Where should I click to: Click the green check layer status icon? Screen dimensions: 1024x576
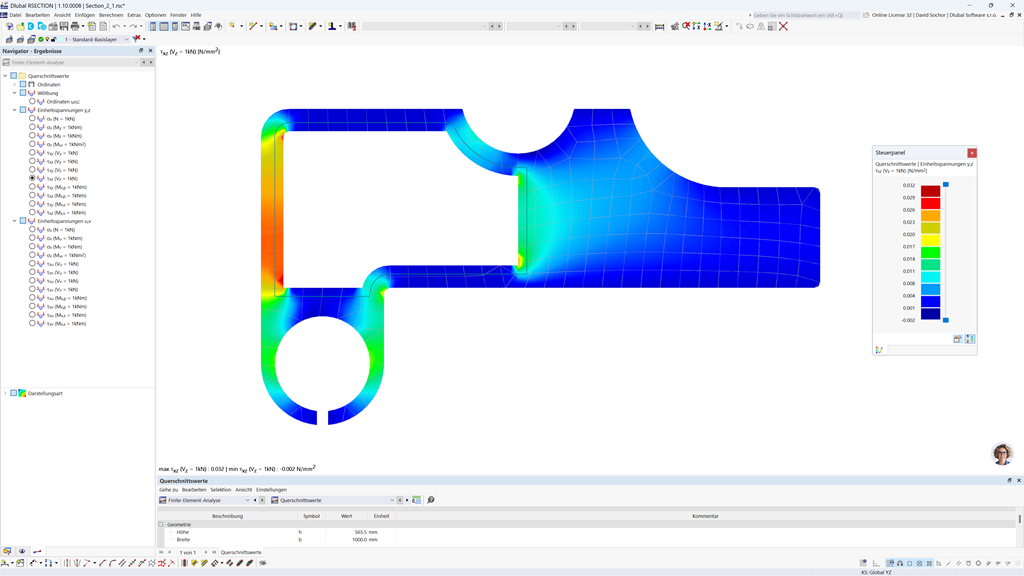click(40, 39)
